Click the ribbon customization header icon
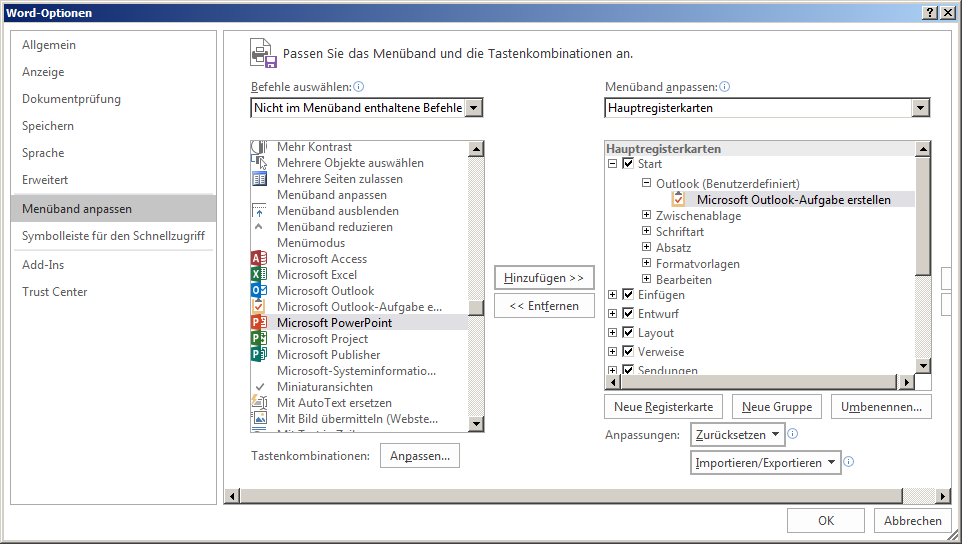Image resolution: width=962 pixels, height=544 pixels. (264, 53)
